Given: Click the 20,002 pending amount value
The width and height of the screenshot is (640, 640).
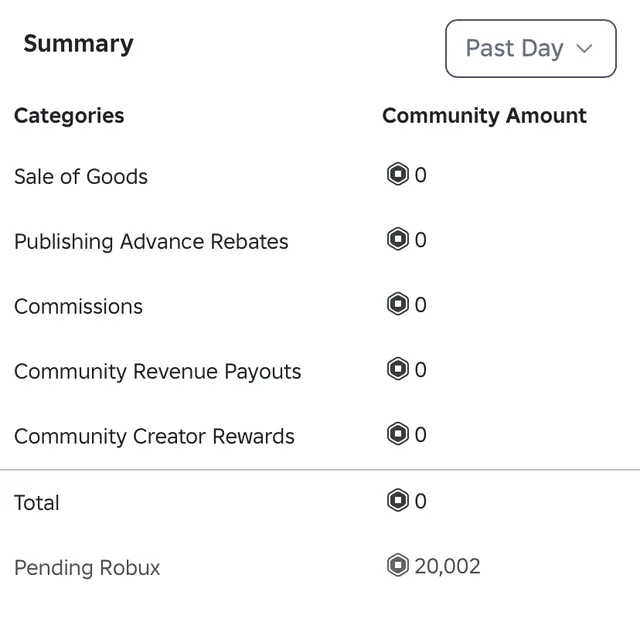Looking at the screenshot, I should [x=447, y=567].
